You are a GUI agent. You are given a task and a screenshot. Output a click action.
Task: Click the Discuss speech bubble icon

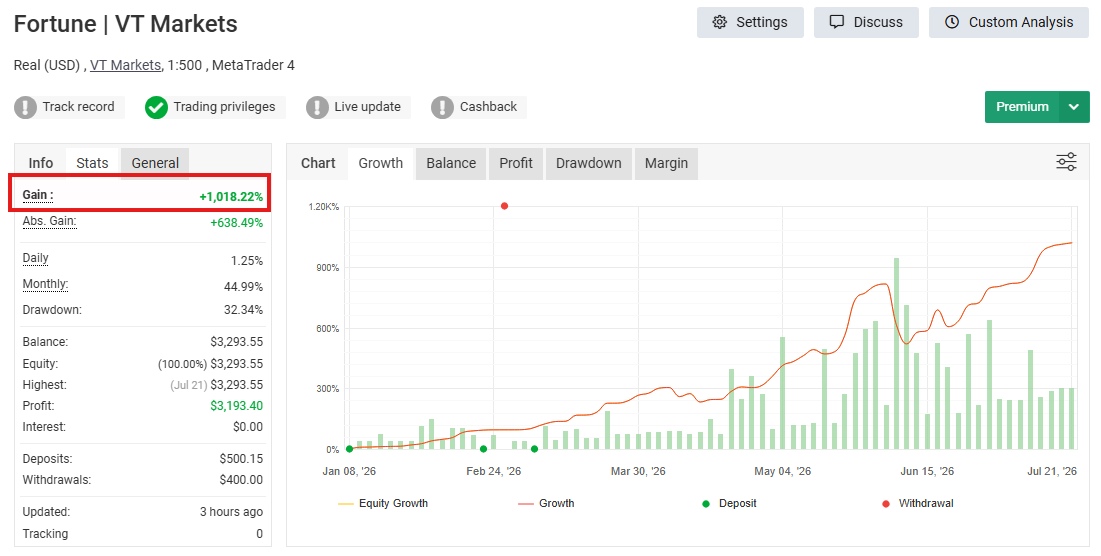tap(836, 22)
